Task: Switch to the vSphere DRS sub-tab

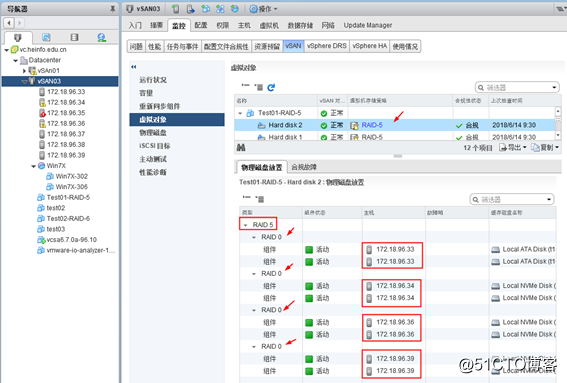Action: [x=327, y=46]
